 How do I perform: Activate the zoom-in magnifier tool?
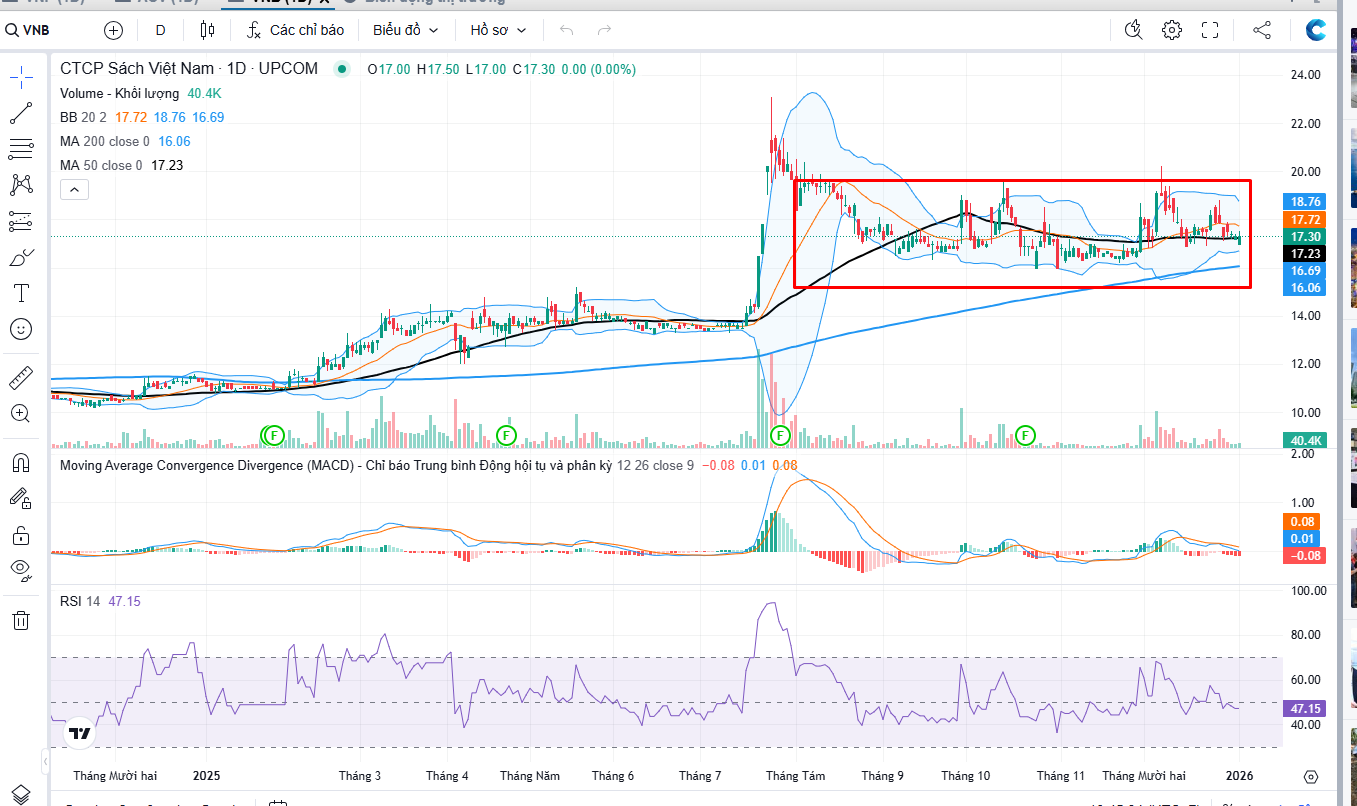pyautogui.click(x=21, y=413)
